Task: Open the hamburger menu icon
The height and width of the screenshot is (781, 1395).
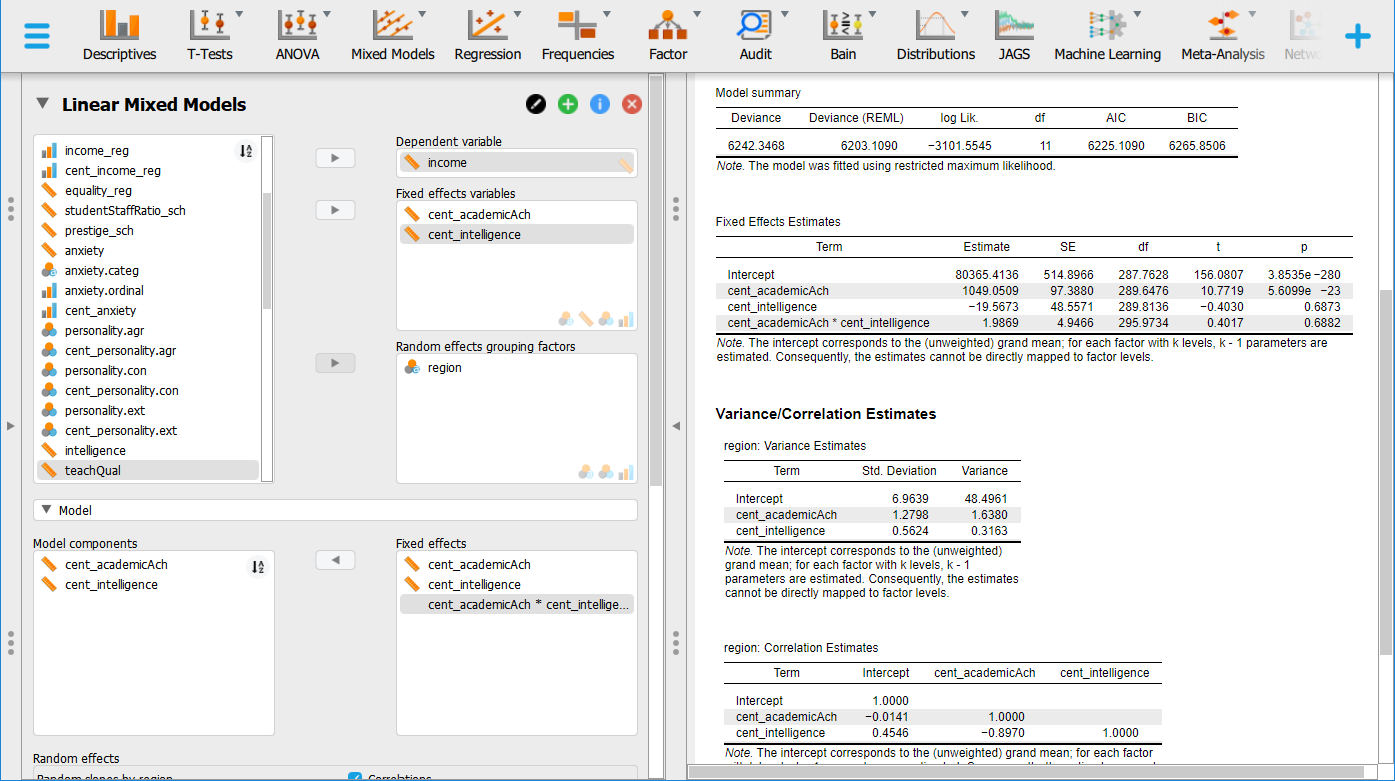Action: (37, 34)
